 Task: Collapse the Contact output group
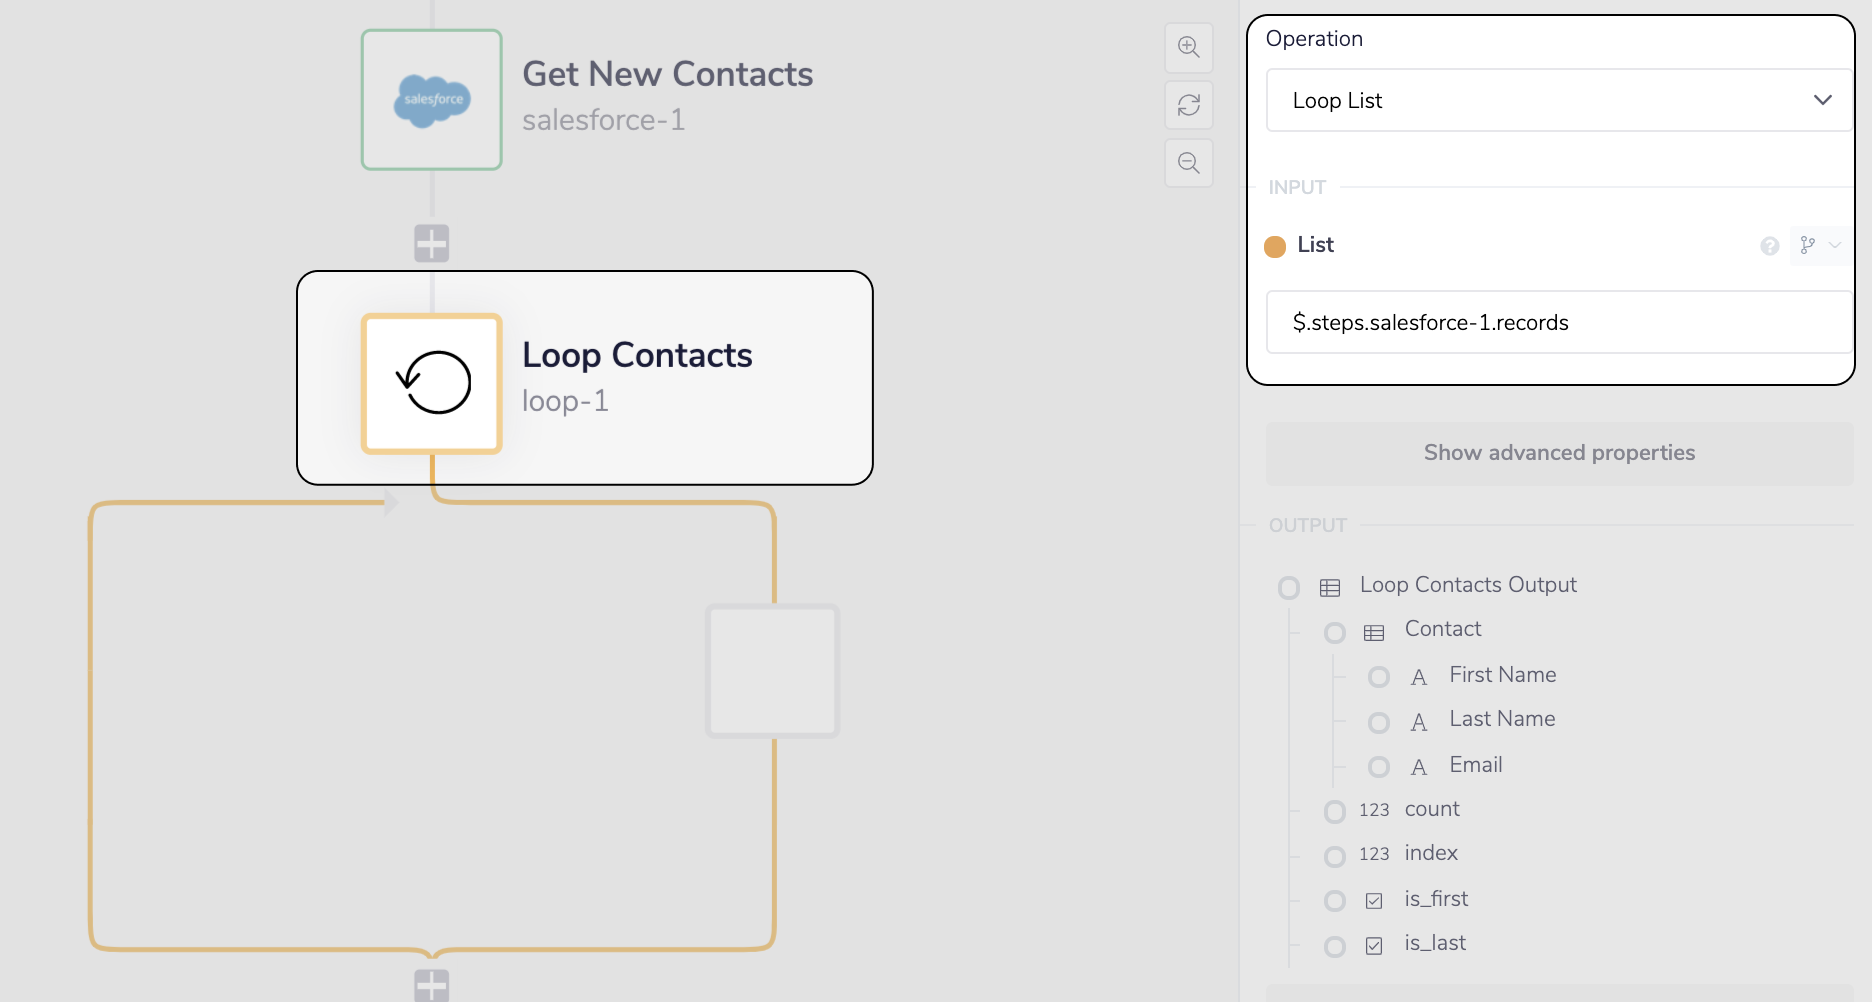pos(1334,632)
